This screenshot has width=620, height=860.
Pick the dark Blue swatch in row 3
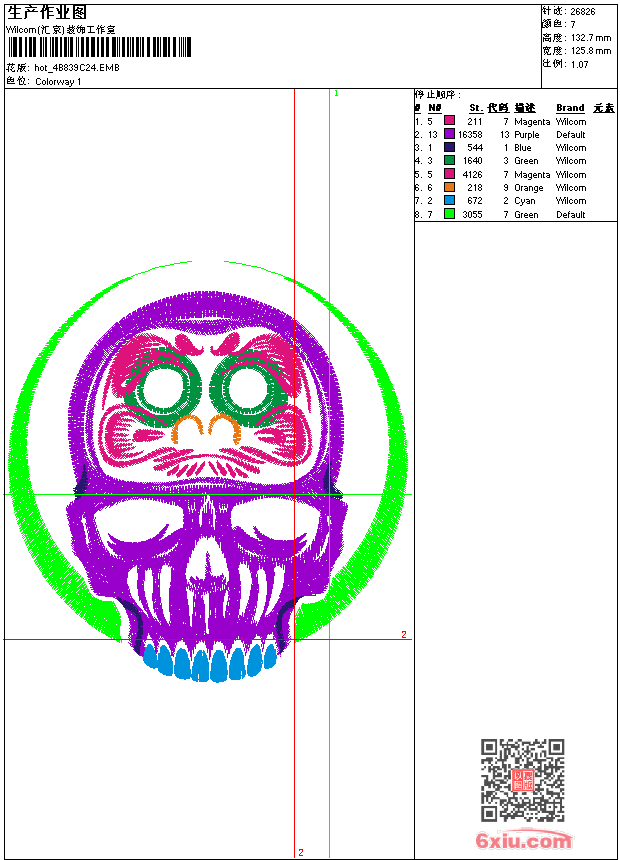pos(450,148)
